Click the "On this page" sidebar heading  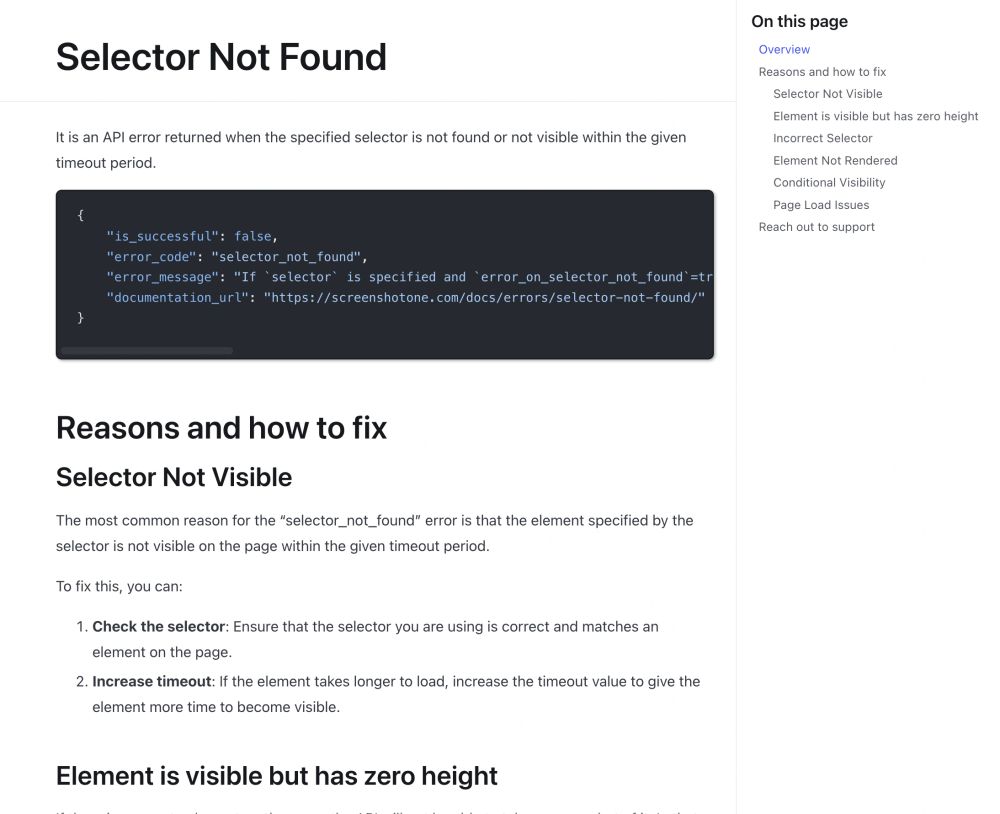[x=799, y=22]
